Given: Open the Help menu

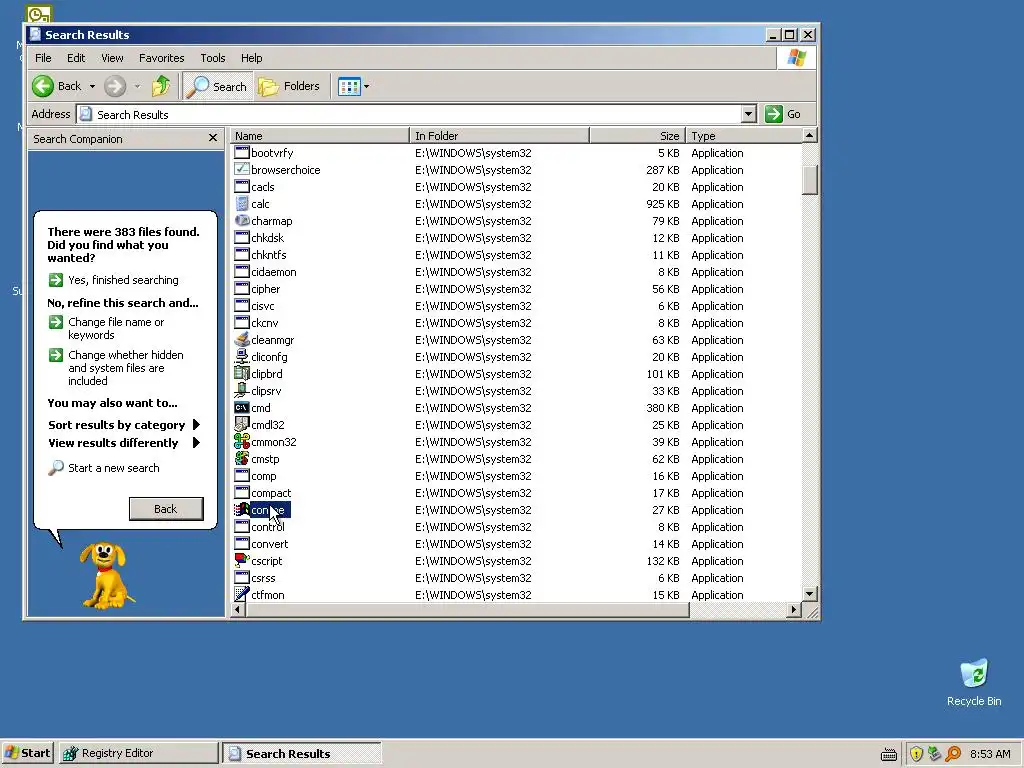Looking at the screenshot, I should [x=251, y=58].
